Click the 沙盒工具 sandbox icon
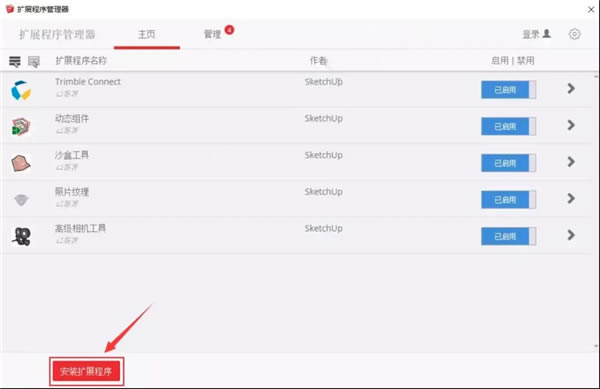The width and height of the screenshot is (600, 389). click(x=21, y=163)
